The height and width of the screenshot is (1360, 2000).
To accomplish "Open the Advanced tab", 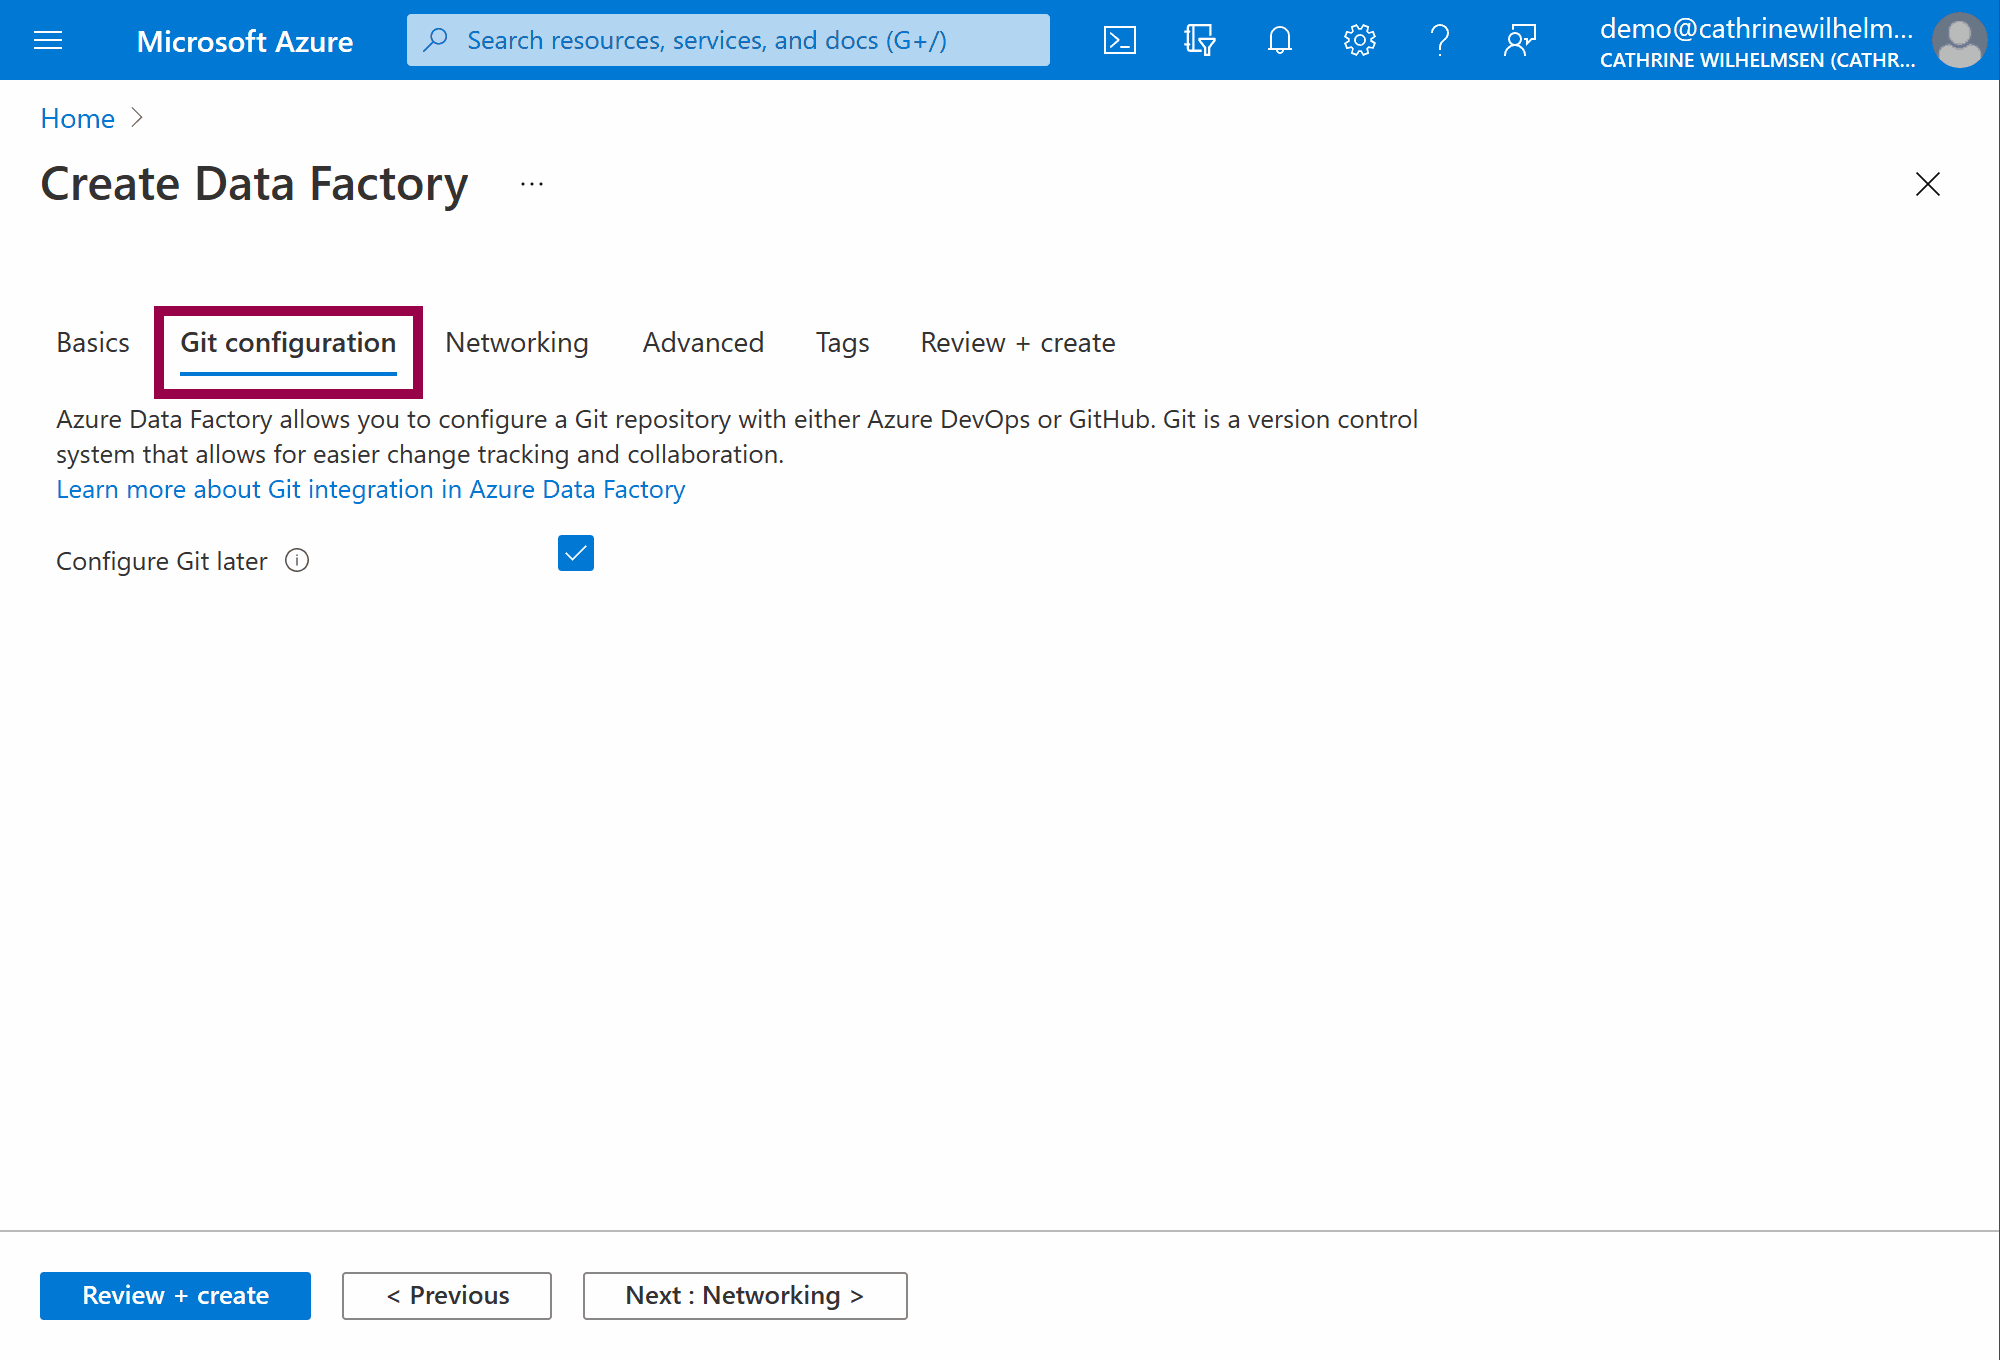I will [x=703, y=343].
